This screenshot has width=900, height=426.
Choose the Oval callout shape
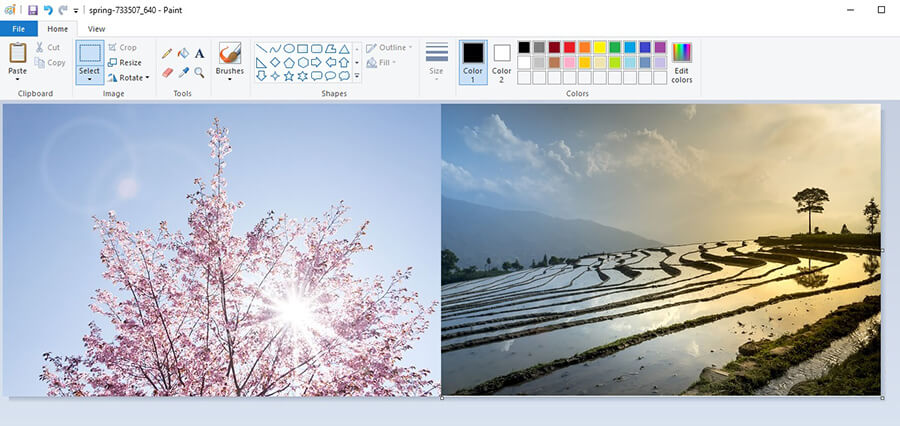tap(330, 76)
